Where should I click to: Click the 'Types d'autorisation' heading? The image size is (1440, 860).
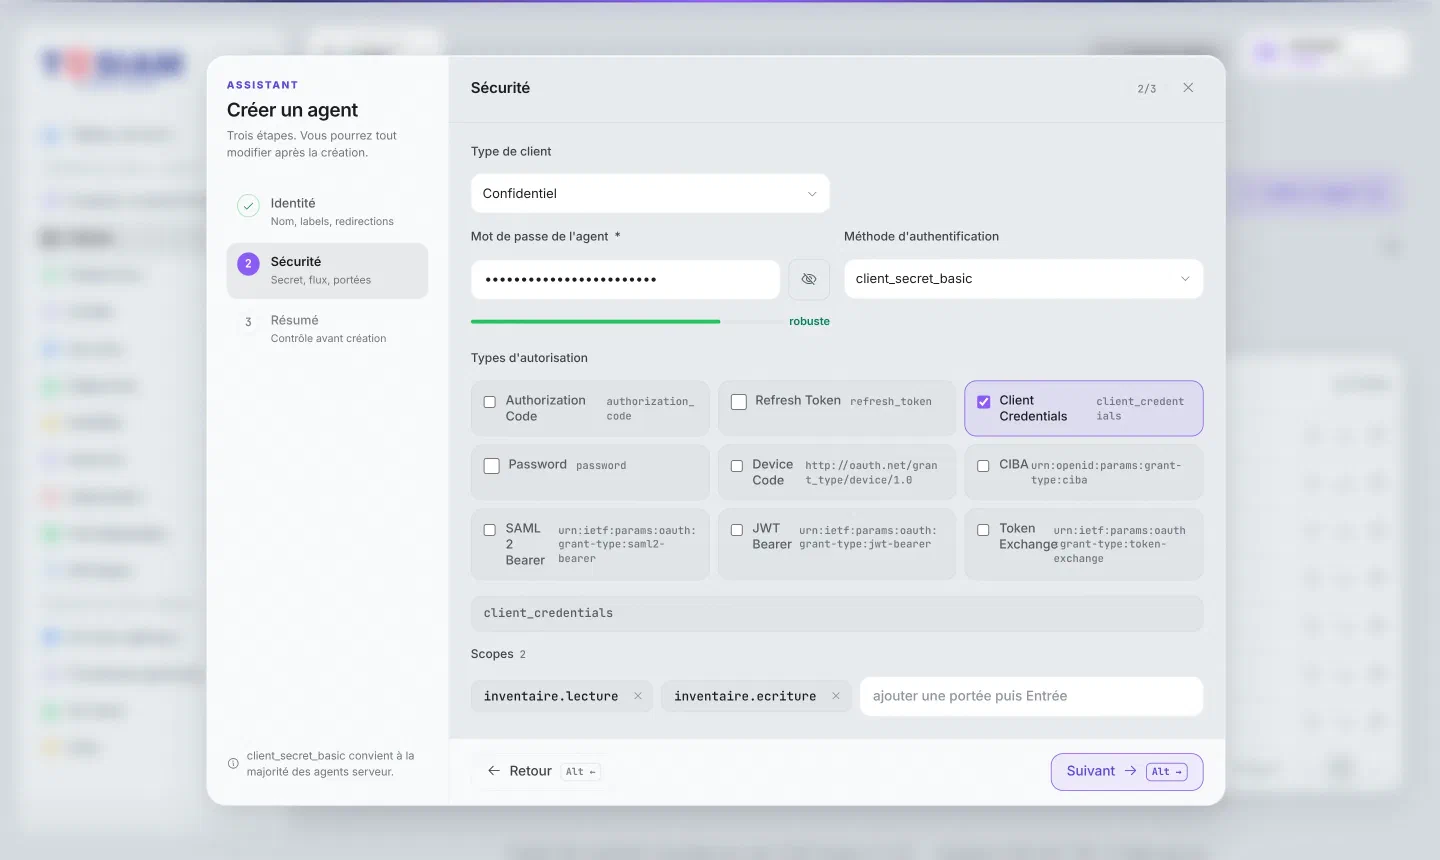529,358
